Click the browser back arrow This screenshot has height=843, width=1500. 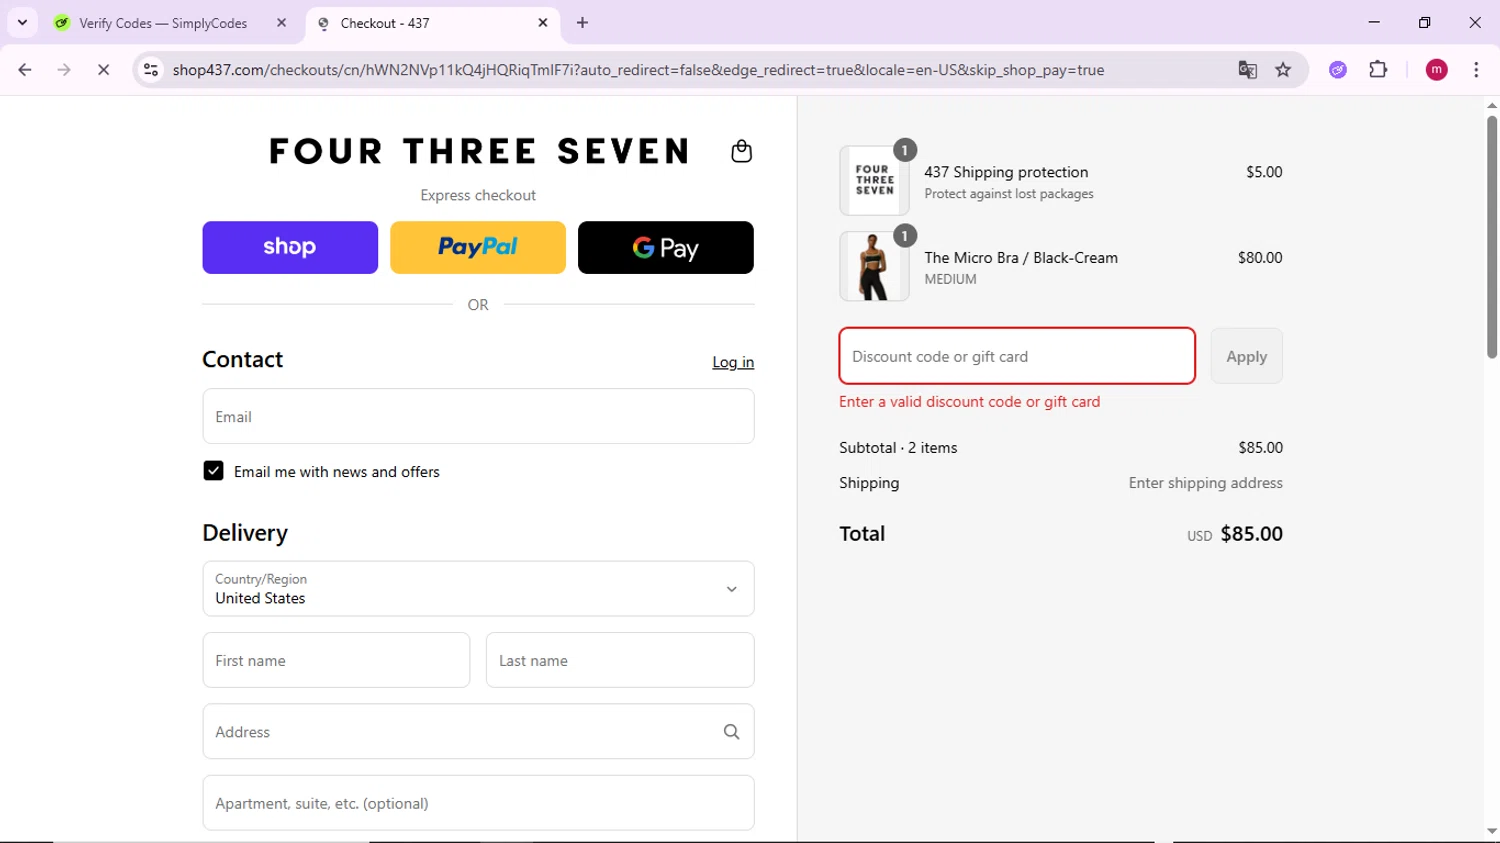tap(25, 70)
